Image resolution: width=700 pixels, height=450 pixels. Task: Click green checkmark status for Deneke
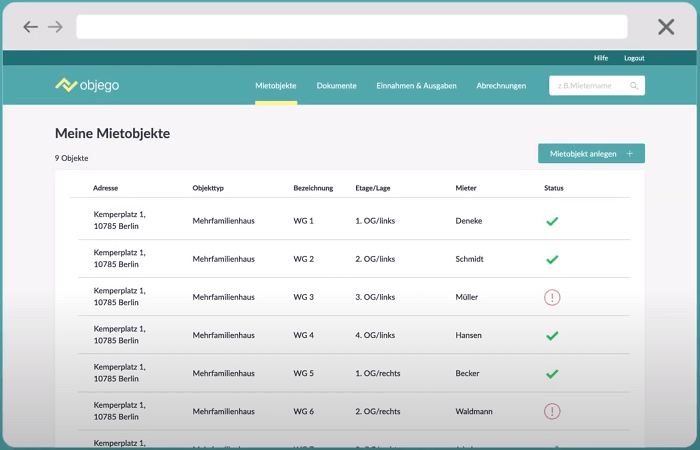point(552,221)
